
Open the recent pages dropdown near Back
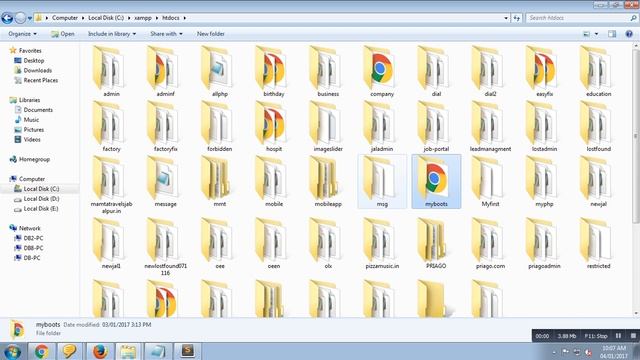click(29, 18)
